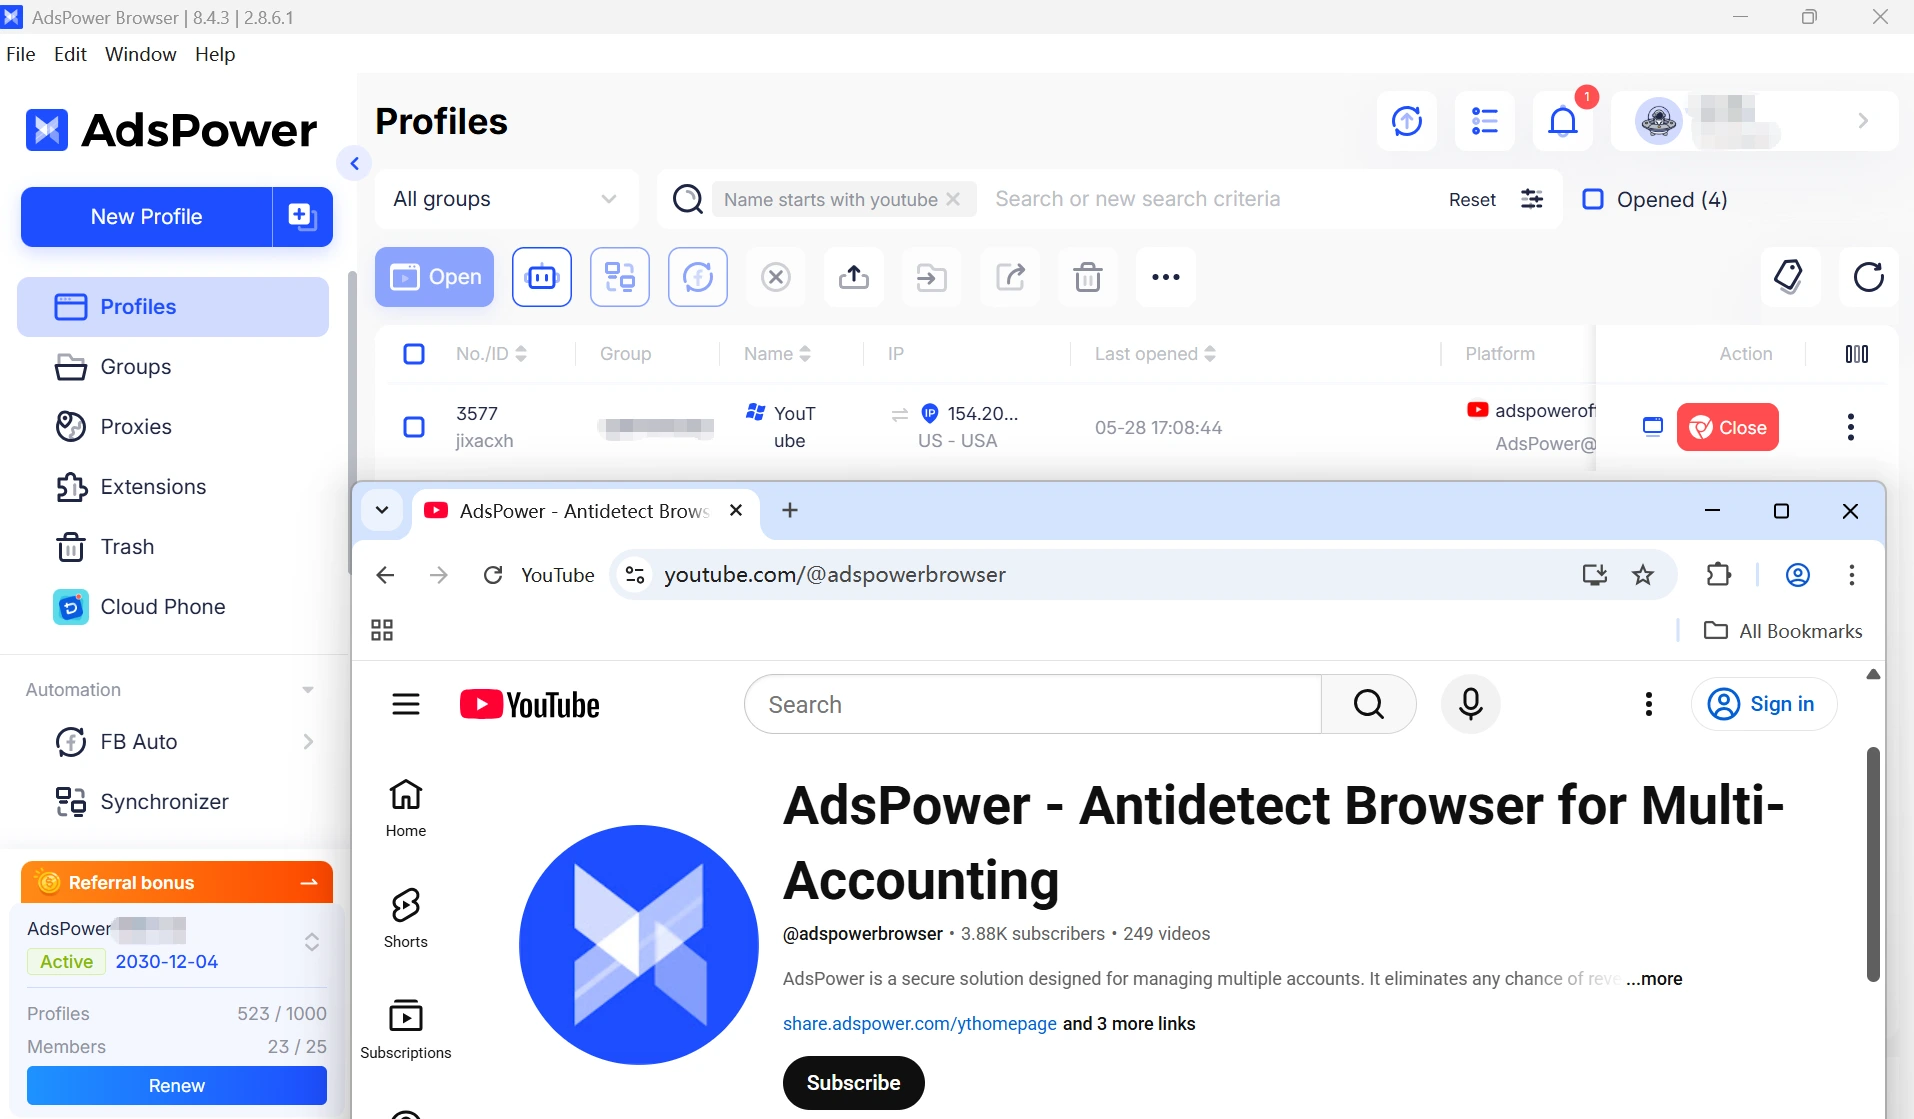
Task: Expand the account switcher arrows
Action: (x=312, y=942)
